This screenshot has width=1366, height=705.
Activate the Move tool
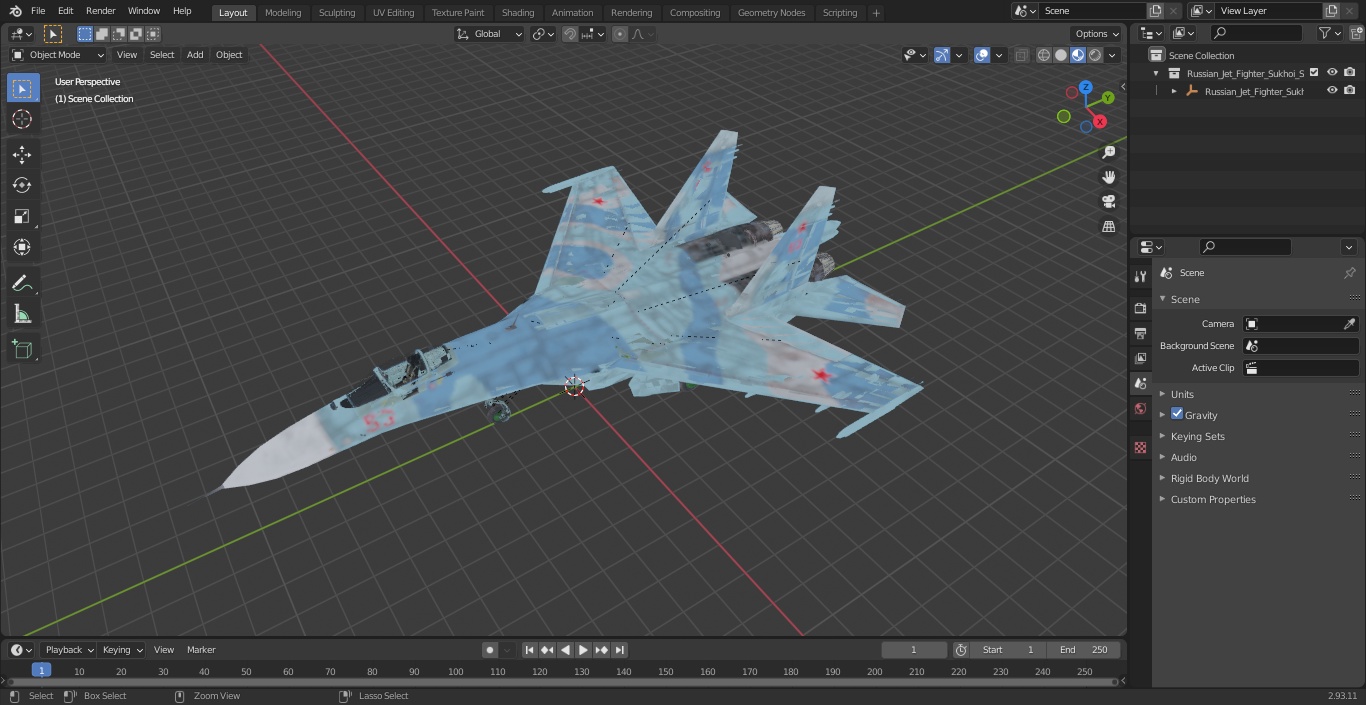pyautogui.click(x=22, y=154)
